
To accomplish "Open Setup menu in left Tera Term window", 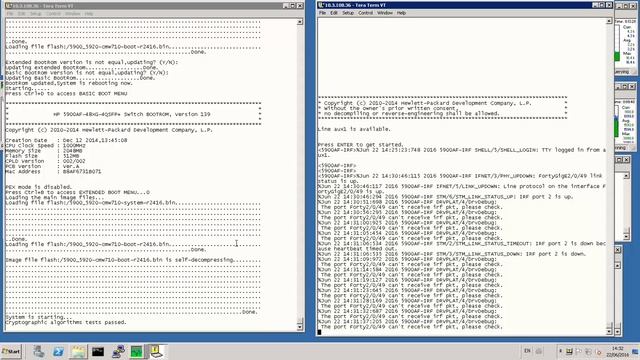I will (36, 14).
